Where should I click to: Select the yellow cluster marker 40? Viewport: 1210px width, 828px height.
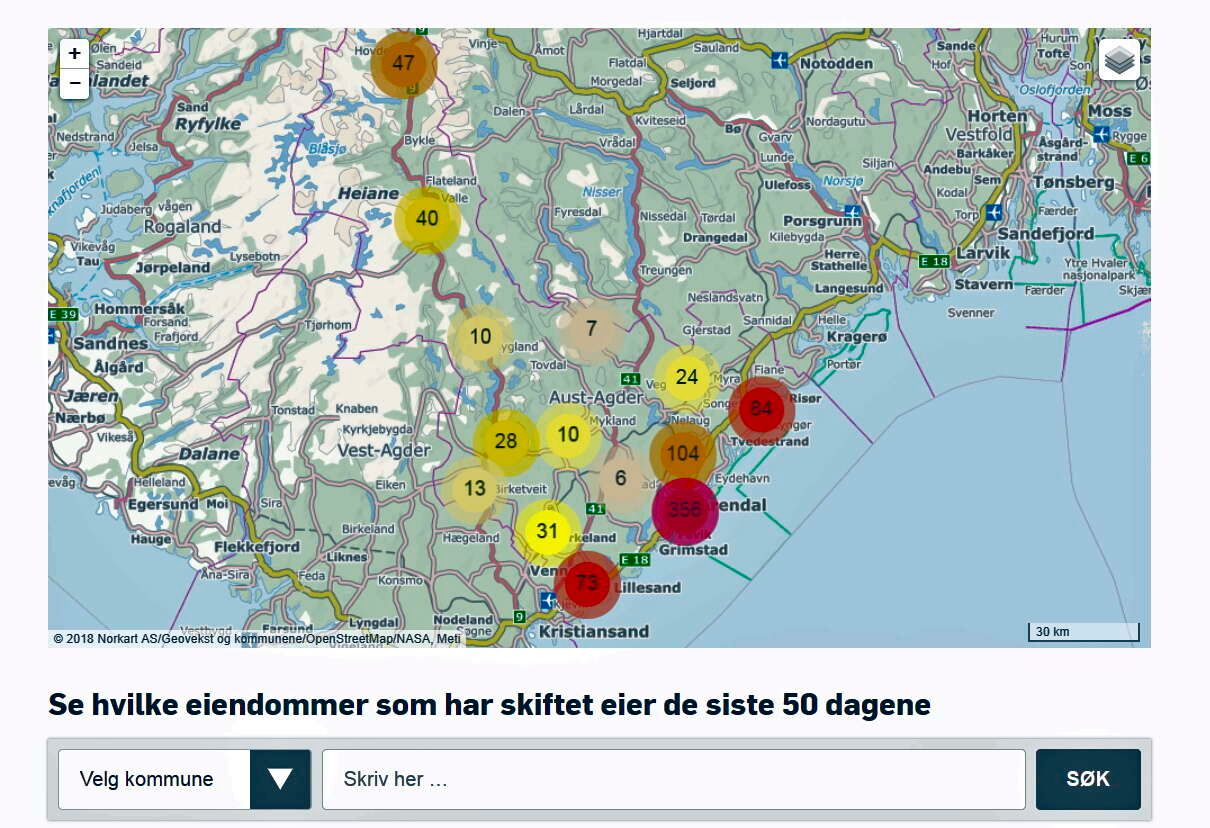point(427,219)
